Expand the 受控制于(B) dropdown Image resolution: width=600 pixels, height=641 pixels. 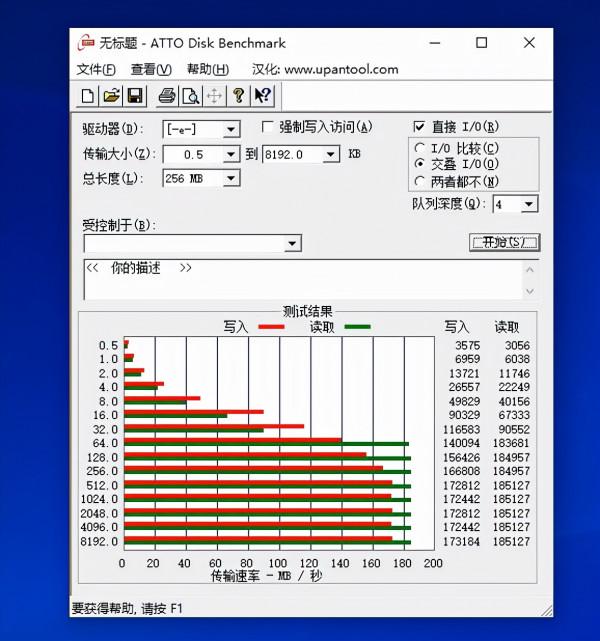tap(292, 244)
